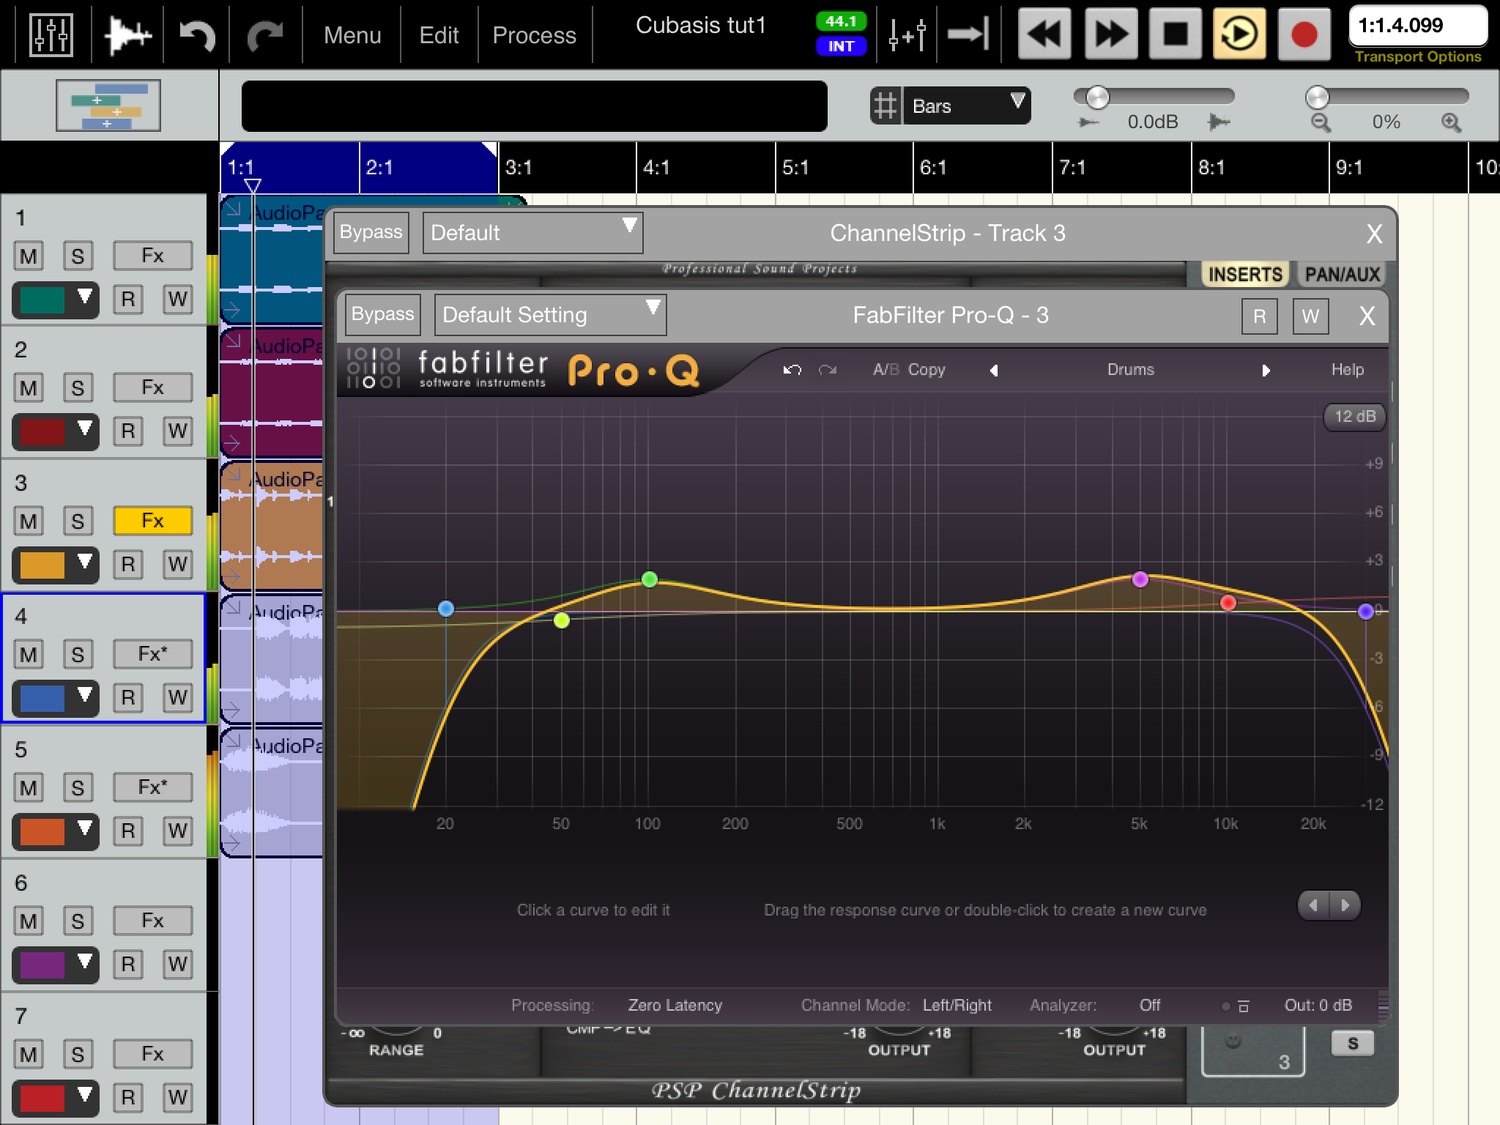This screenshot has height=1125, width=1500.
Task: Adjust the 0.0dB level slider handle
Action: pos(1098,97)
